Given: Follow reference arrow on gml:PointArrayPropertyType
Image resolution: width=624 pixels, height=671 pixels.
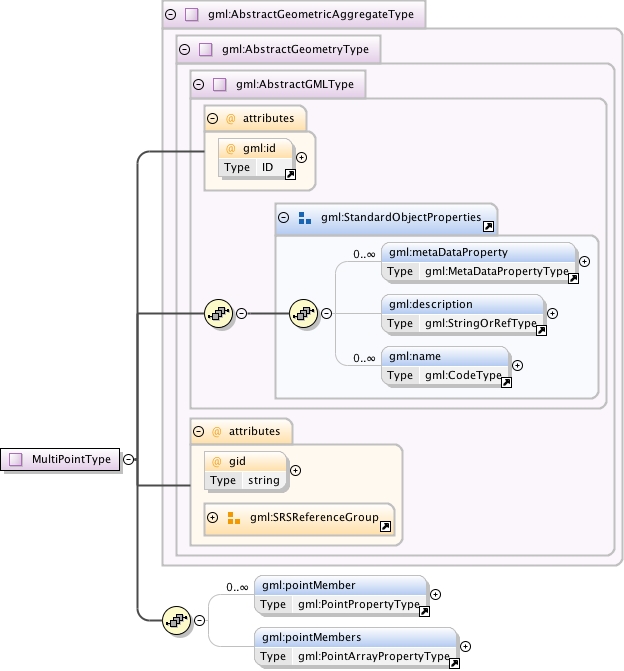Looking at the screenshot, I should tap(454, 664).
